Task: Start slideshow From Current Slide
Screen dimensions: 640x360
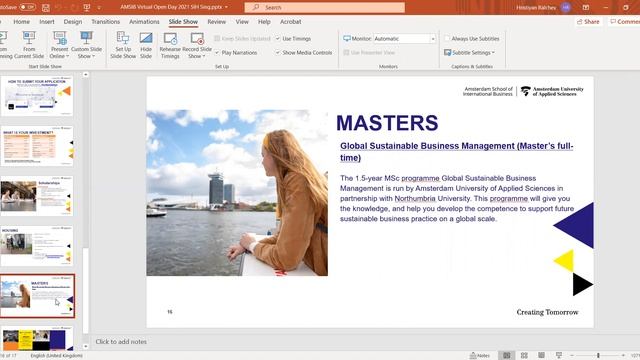Action: 29,45
